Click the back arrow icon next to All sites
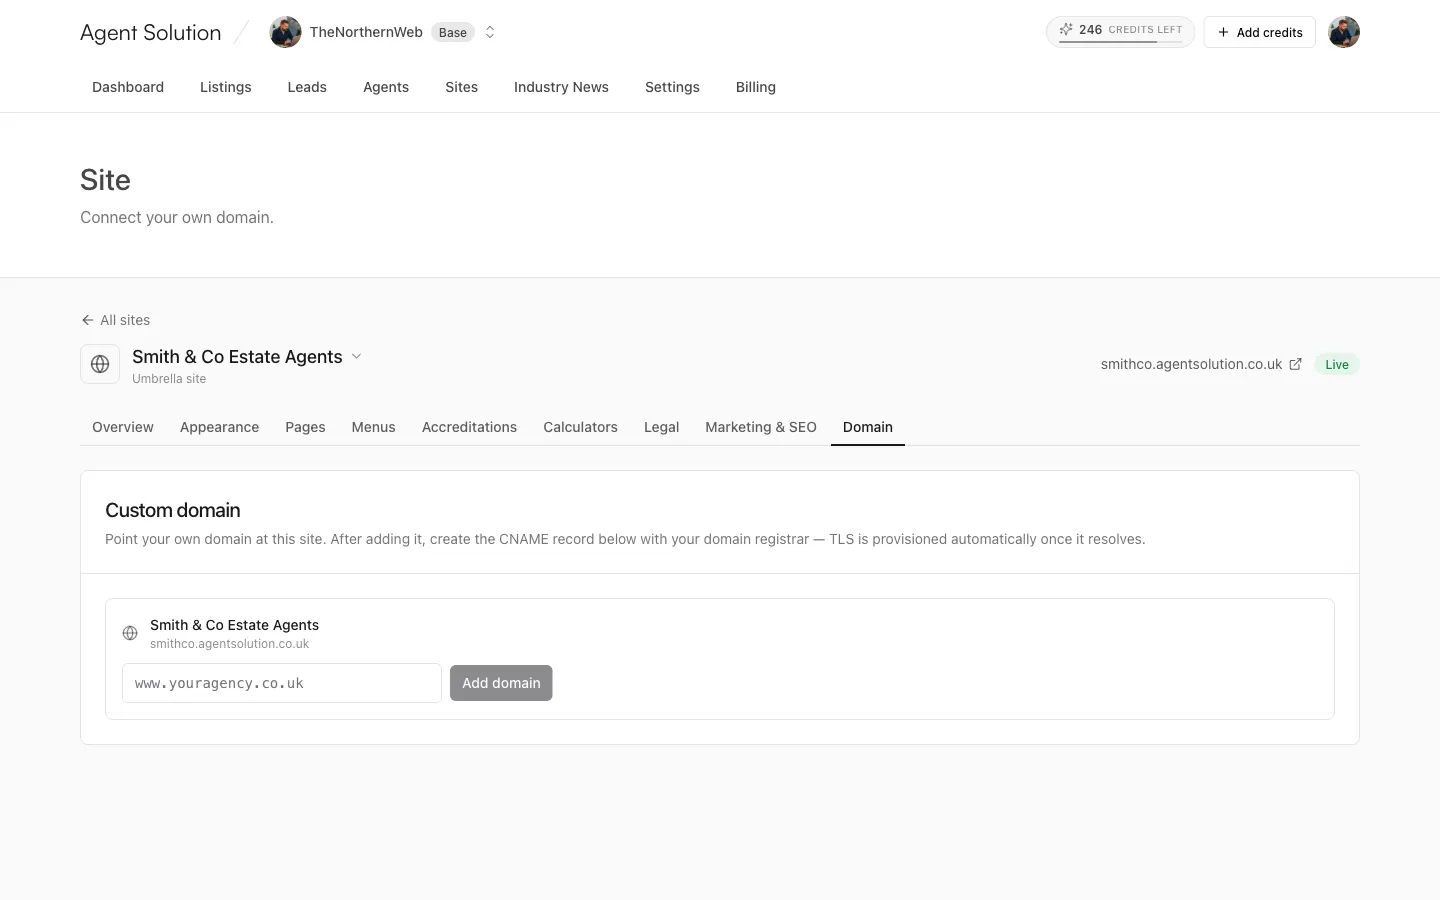The height and width of the screenshot is (900, 1440). (87, 320)
